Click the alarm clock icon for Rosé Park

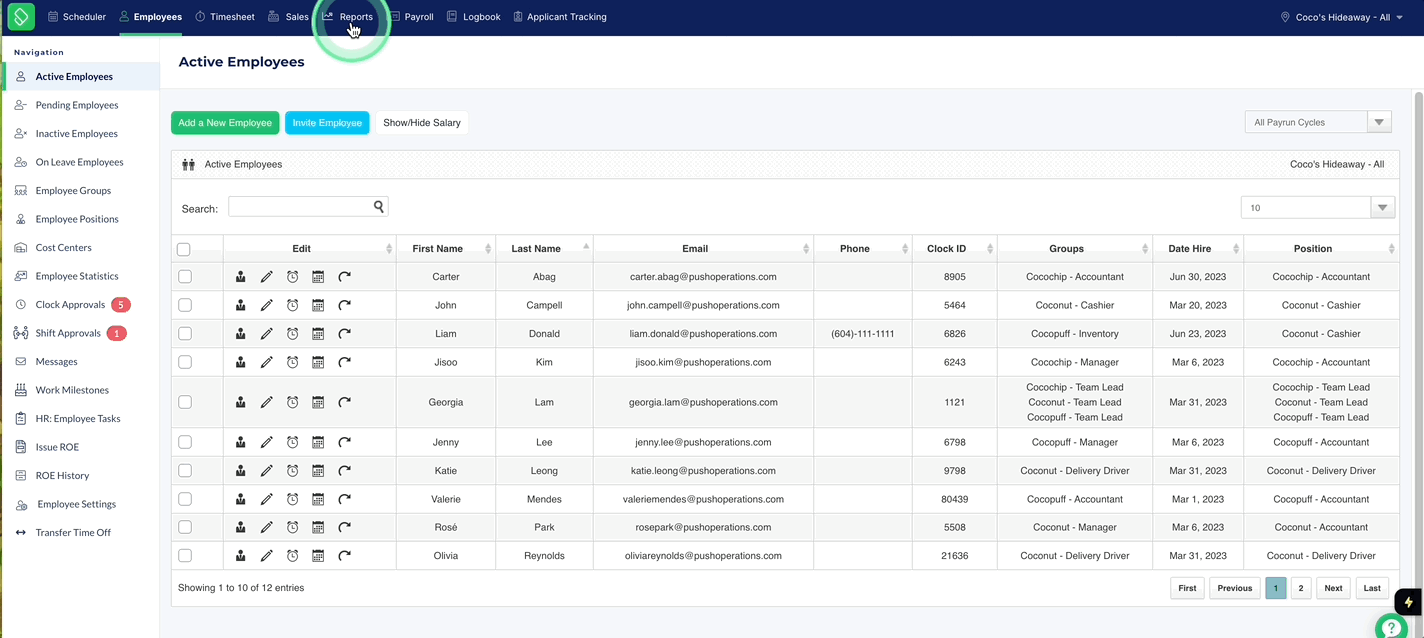tap(293, 527)
